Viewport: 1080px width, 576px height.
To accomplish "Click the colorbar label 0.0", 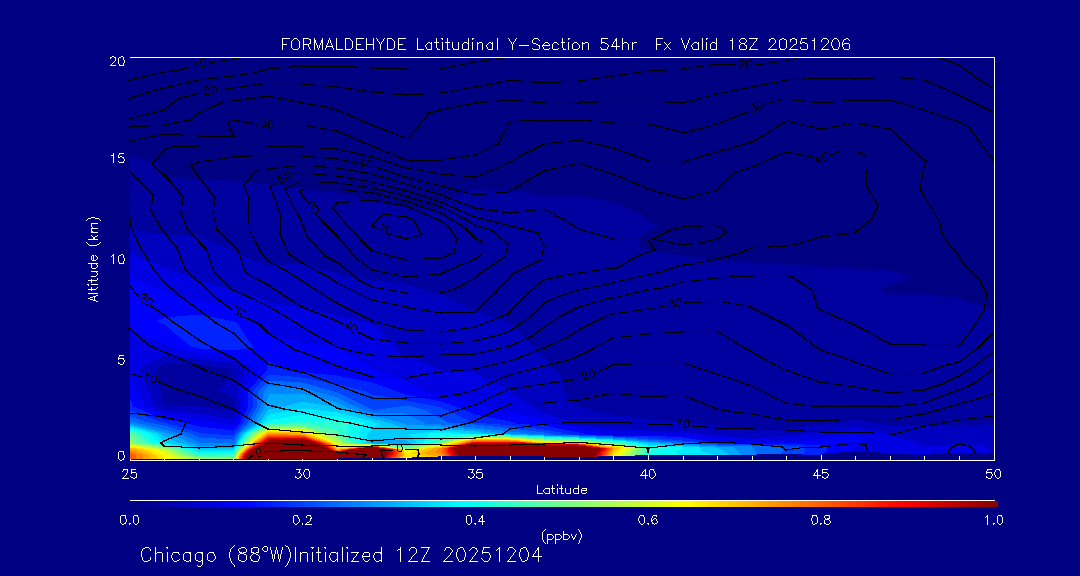I will pyautogui.click(x=129, y=521).
